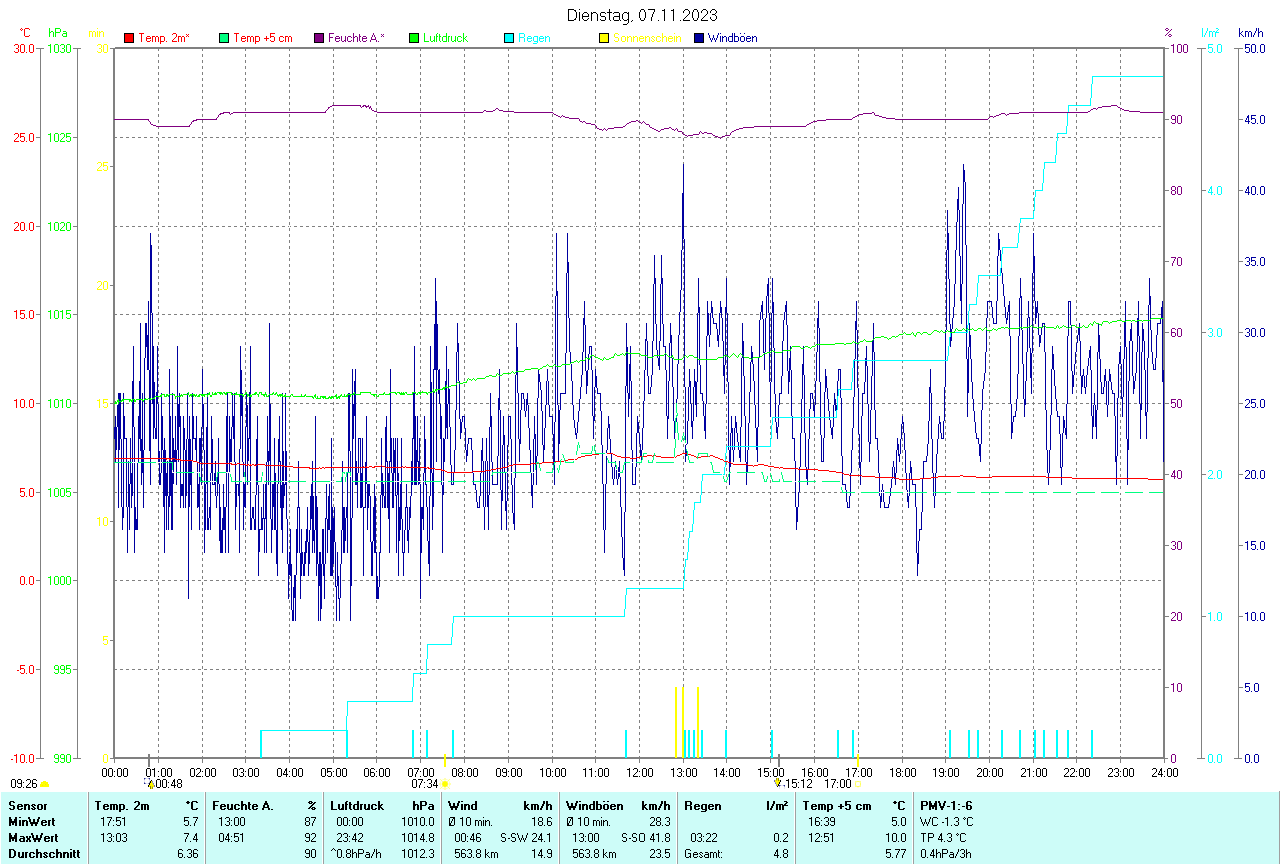Image resolution: width=1280 pixels, height=864 pixels.
Task: Click the Luftdruck table column header
Action: coord(358,805)
